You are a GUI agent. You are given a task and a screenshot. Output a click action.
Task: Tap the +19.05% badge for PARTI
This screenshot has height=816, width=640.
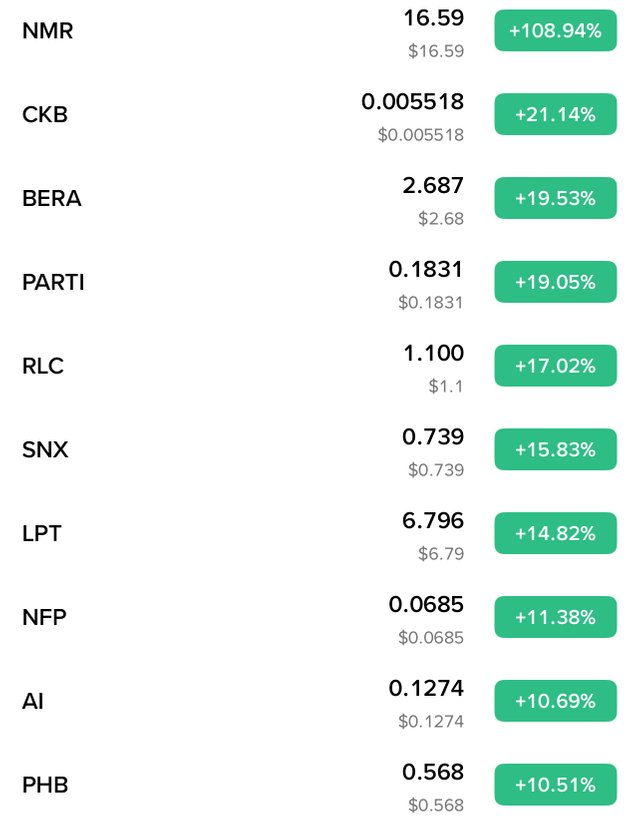pyautogui.click(x=555, y=282)
